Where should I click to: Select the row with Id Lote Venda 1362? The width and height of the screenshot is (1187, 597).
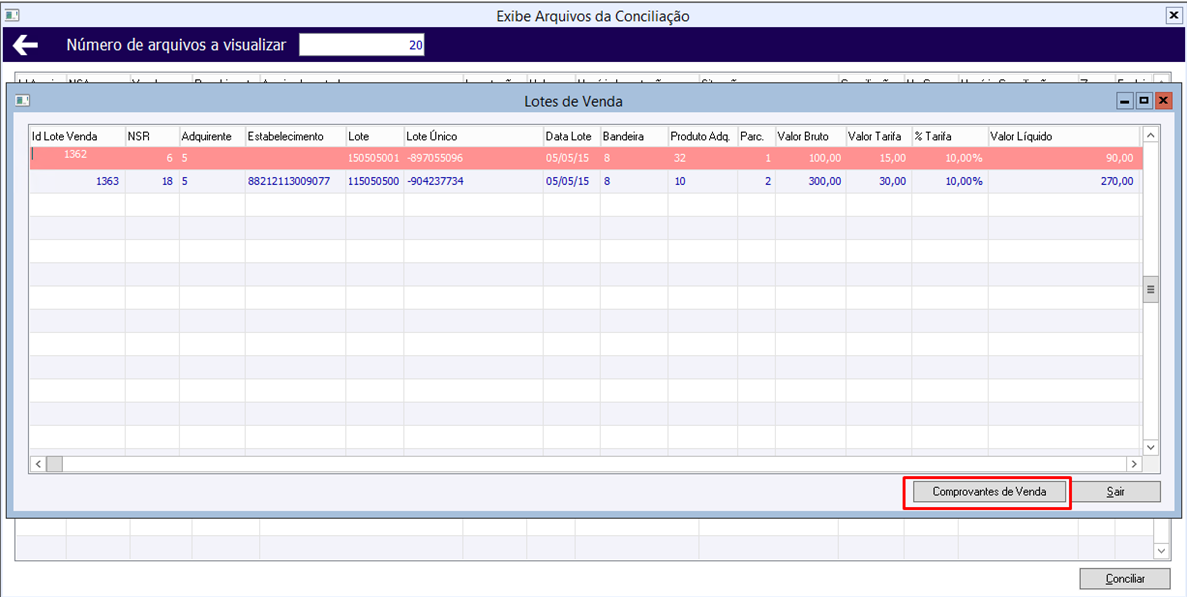click(585, 158)
